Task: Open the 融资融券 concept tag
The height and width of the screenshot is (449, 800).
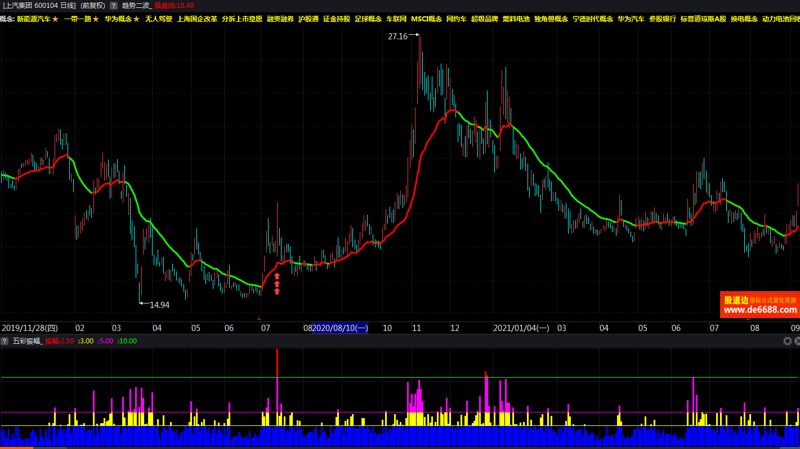Action: 280,19
